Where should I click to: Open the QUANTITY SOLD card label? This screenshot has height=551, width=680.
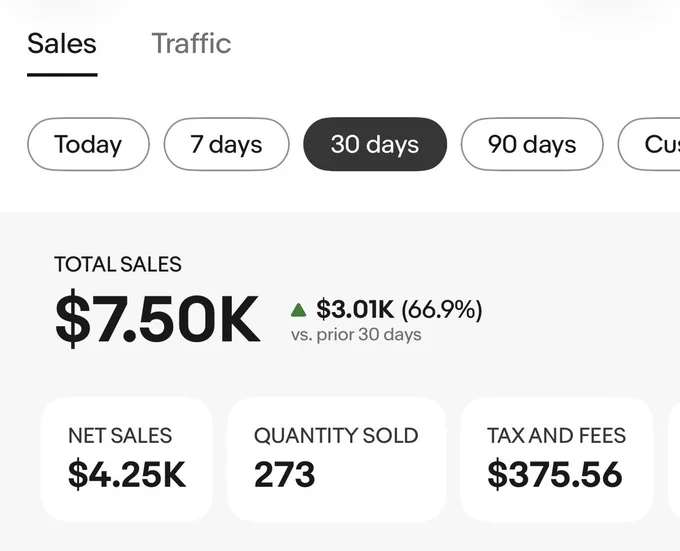pos(336,436)
